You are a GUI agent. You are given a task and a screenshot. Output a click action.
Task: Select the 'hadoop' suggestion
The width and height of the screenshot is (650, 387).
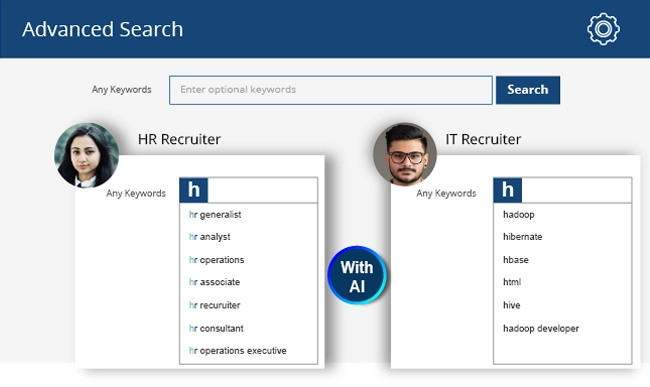coord(519,215)
